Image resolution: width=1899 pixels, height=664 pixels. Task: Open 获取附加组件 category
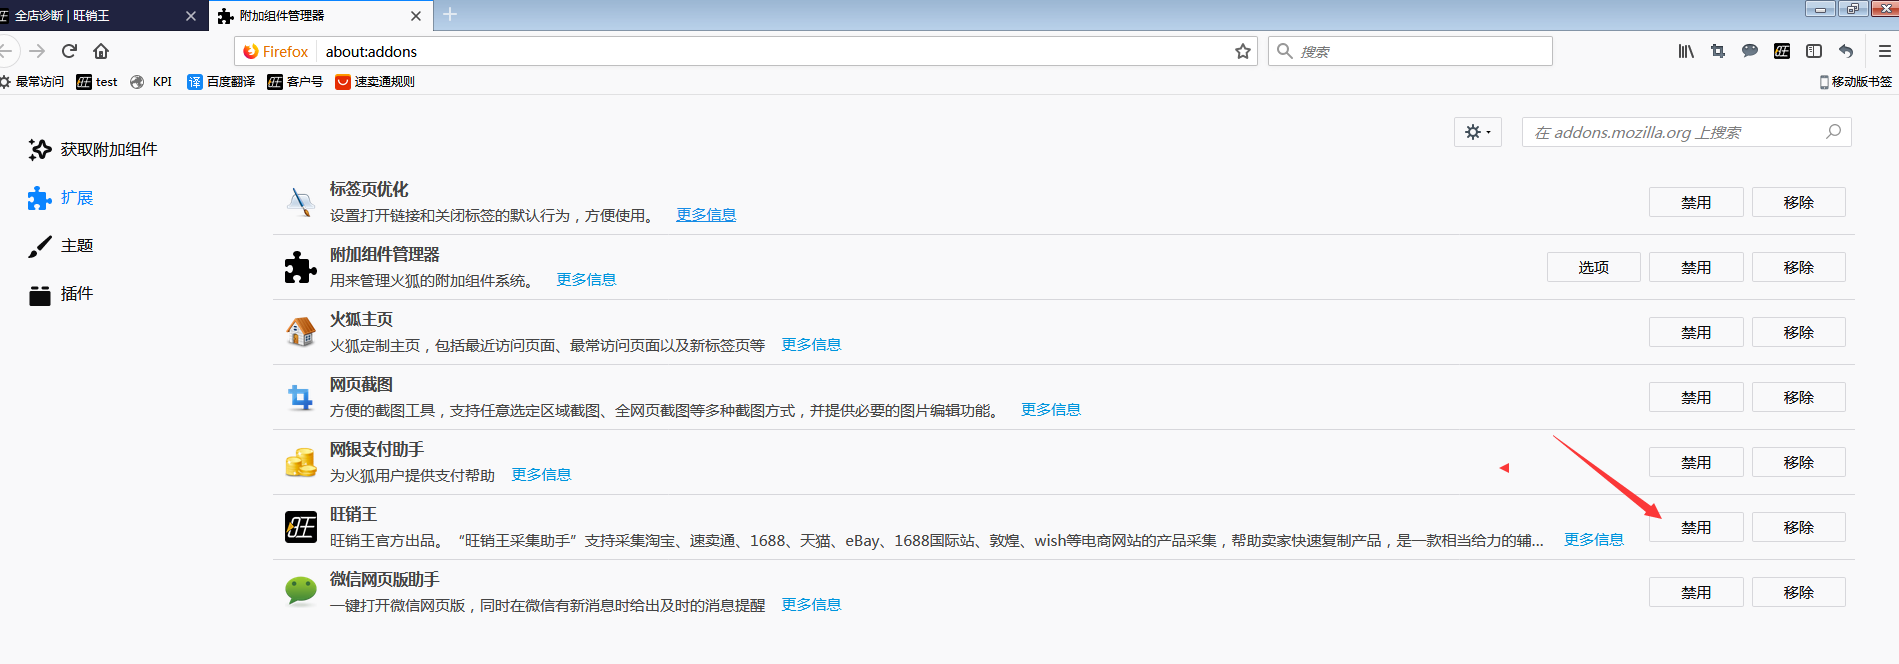[93, 149]
